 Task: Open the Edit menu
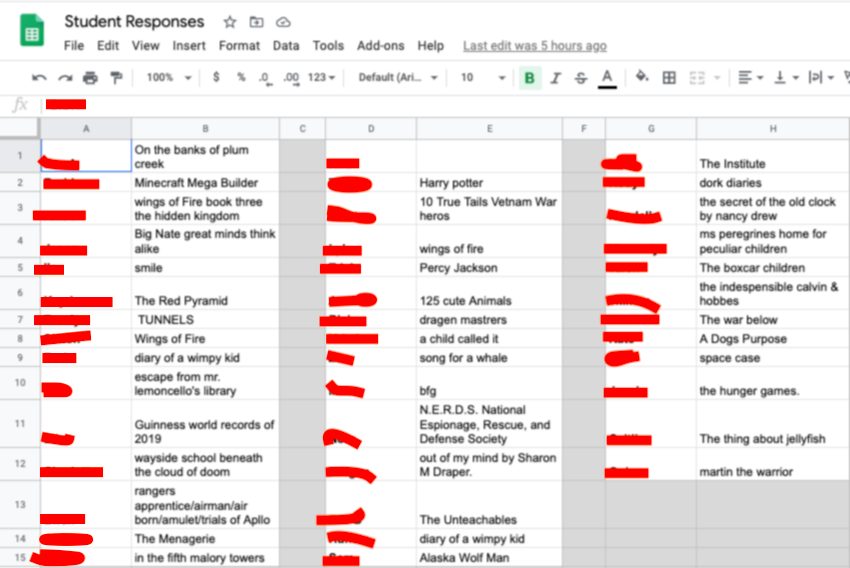click(108, 46)
